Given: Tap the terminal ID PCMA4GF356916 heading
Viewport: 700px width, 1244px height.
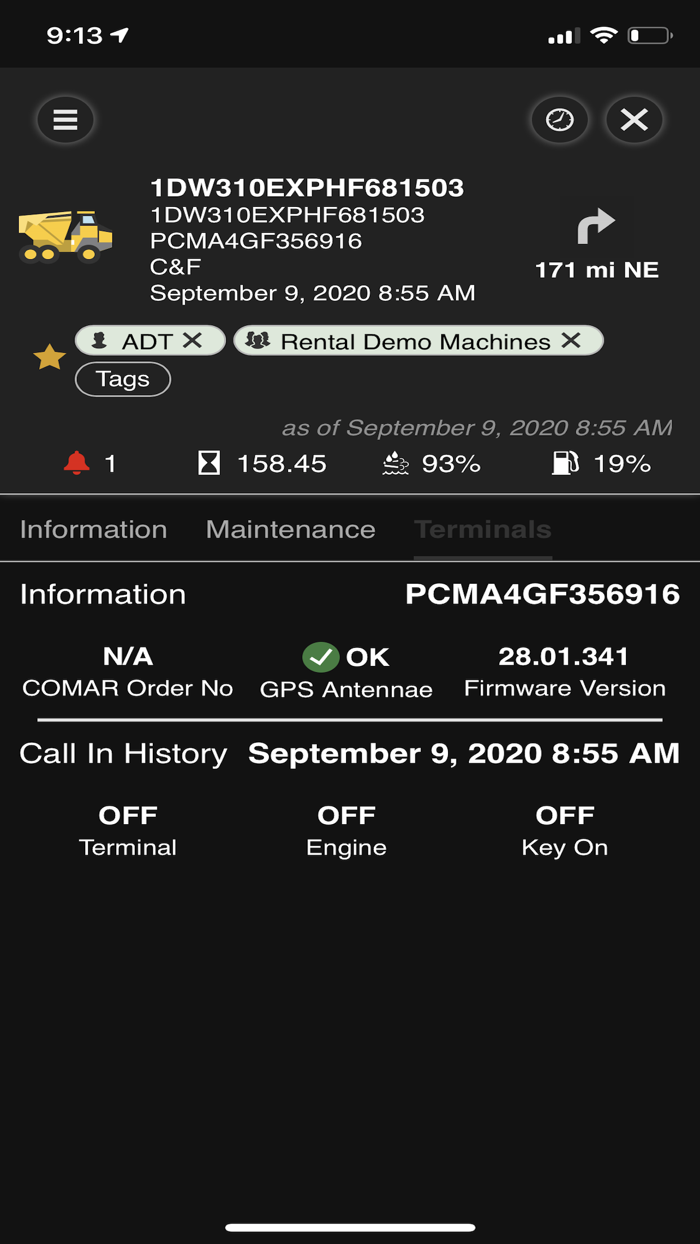Looking at the screenshot, I should 542,594.
